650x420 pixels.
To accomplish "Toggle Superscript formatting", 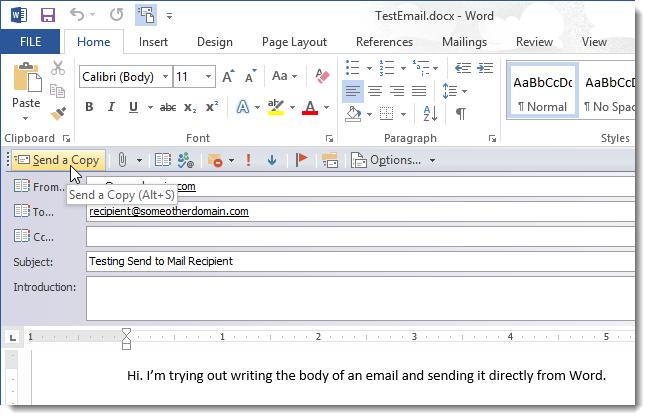I will pos(212,107).
